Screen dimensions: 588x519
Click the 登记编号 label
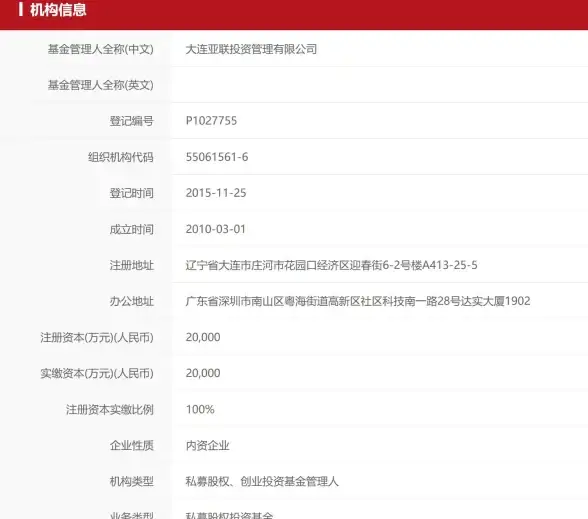[132, 121]
